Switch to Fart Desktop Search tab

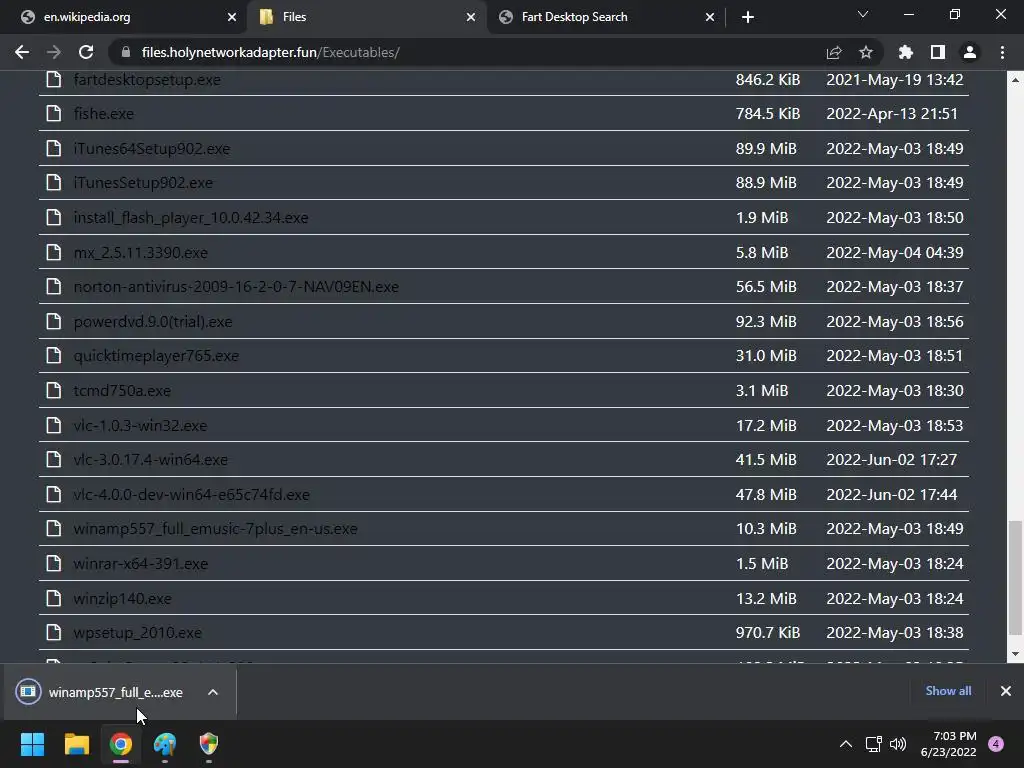[x=605, y=17]
